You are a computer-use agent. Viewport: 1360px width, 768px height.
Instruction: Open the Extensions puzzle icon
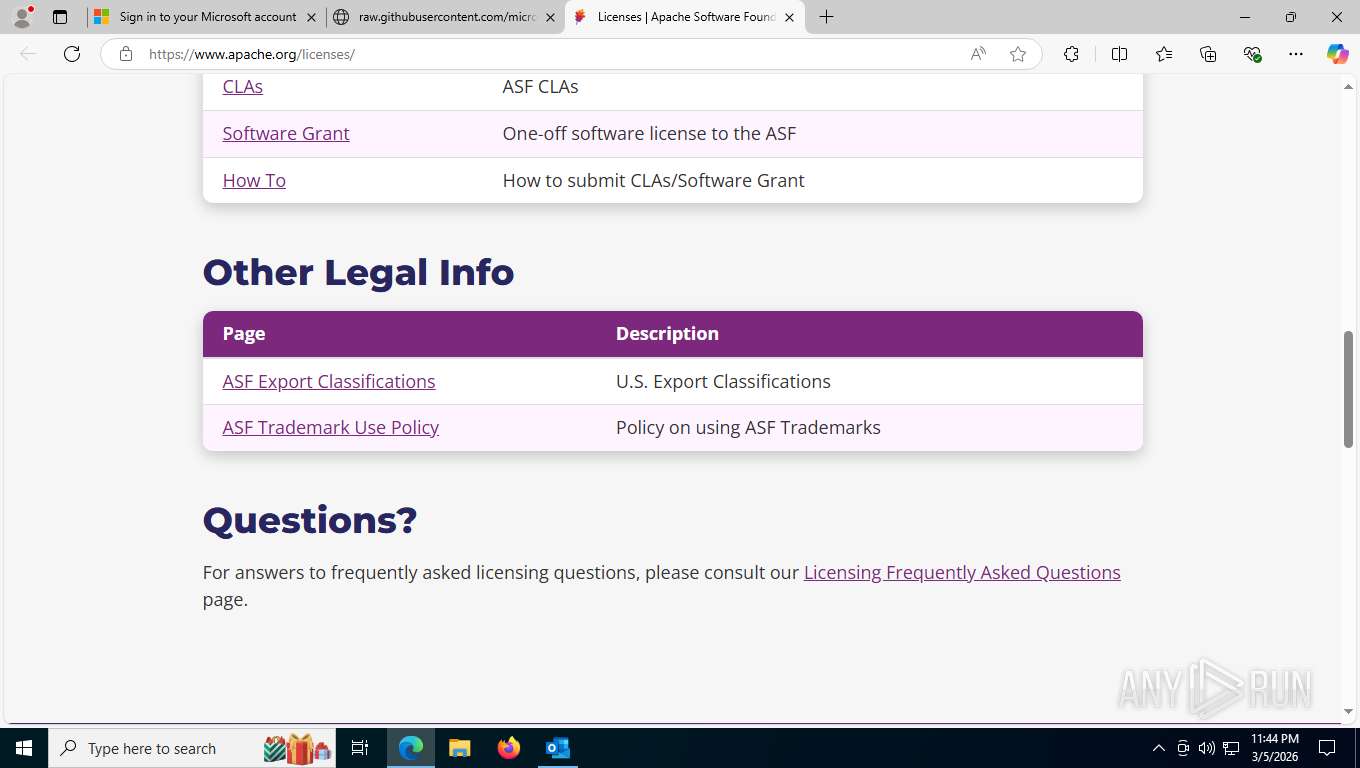click(x=1071, y=54)
